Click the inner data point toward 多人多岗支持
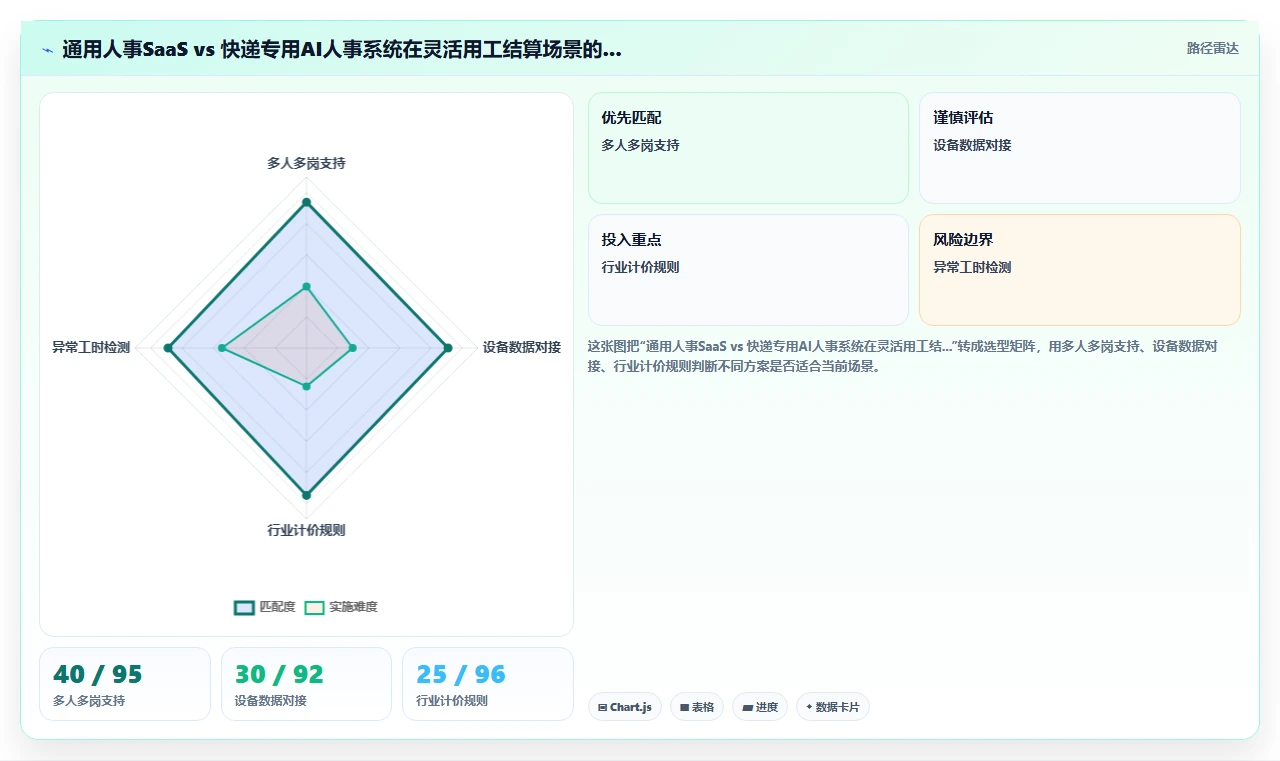 306,287
